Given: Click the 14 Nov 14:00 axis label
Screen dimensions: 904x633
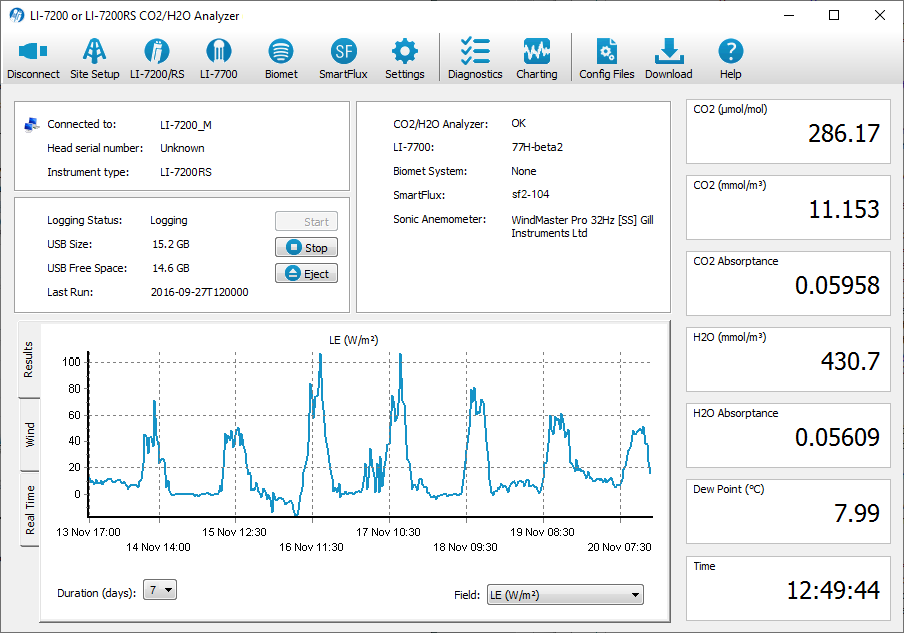Looking at the screenshot, I should coord(158,547).
